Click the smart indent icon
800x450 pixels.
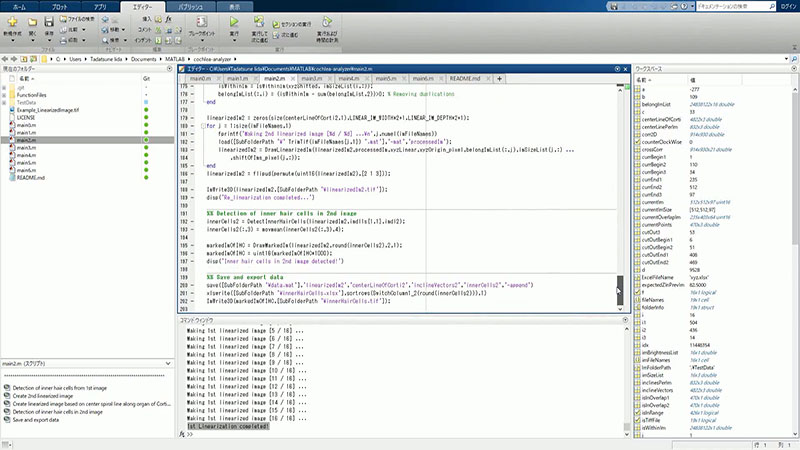tap(158, 40)
